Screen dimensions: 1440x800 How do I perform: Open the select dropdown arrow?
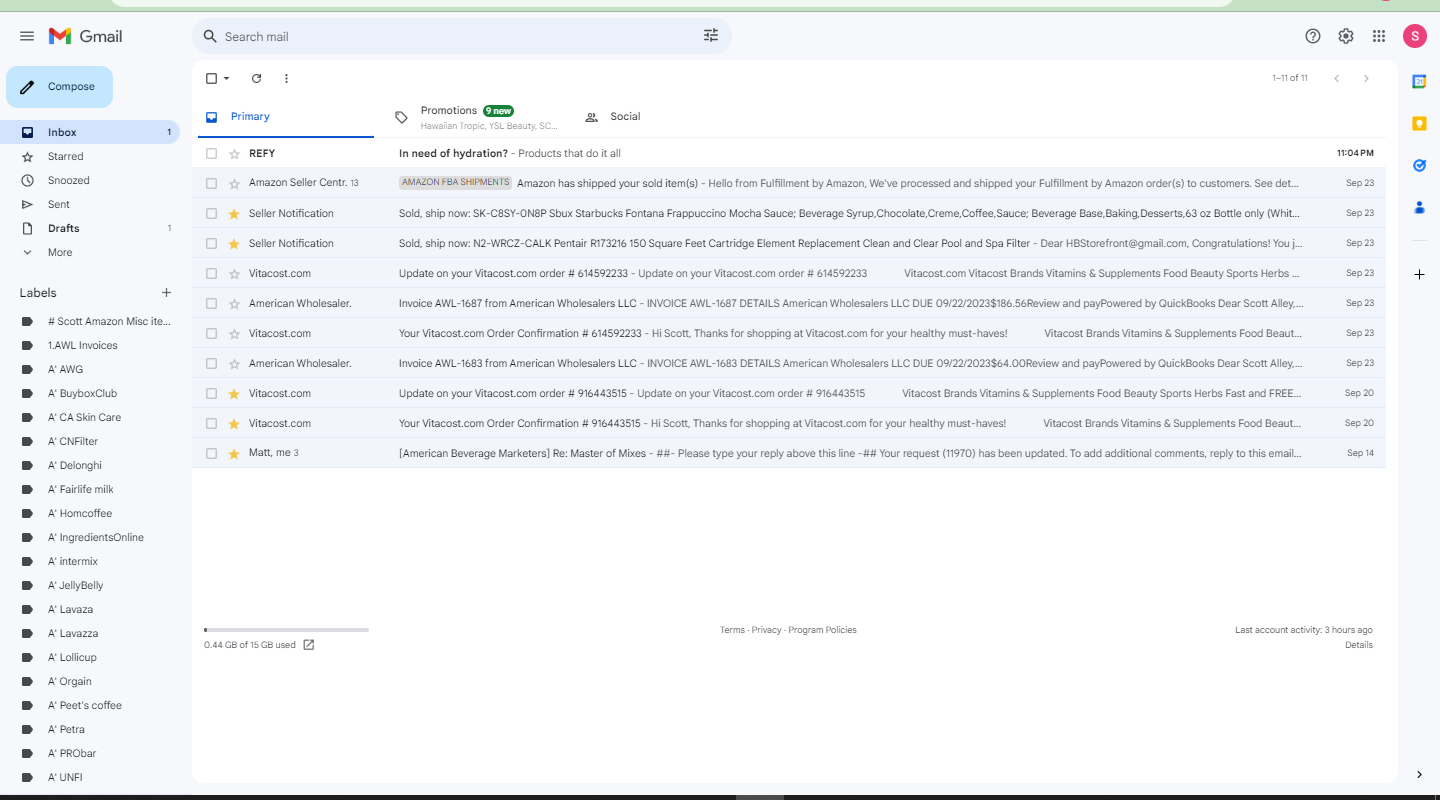coord(226,78)
